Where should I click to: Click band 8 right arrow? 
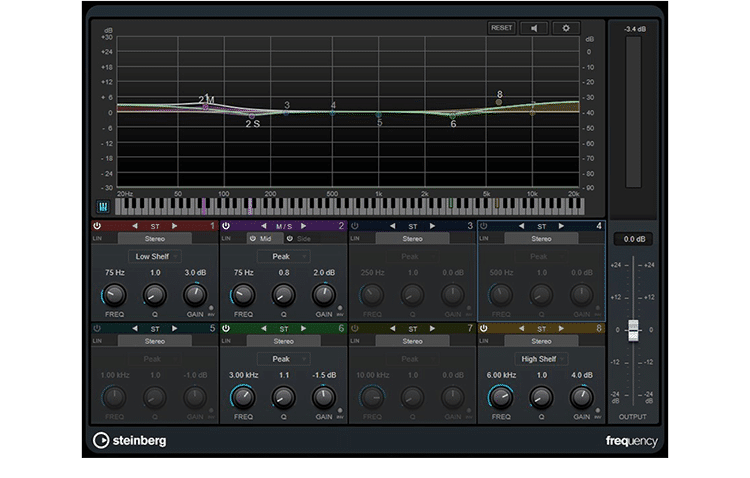point(561,328)
